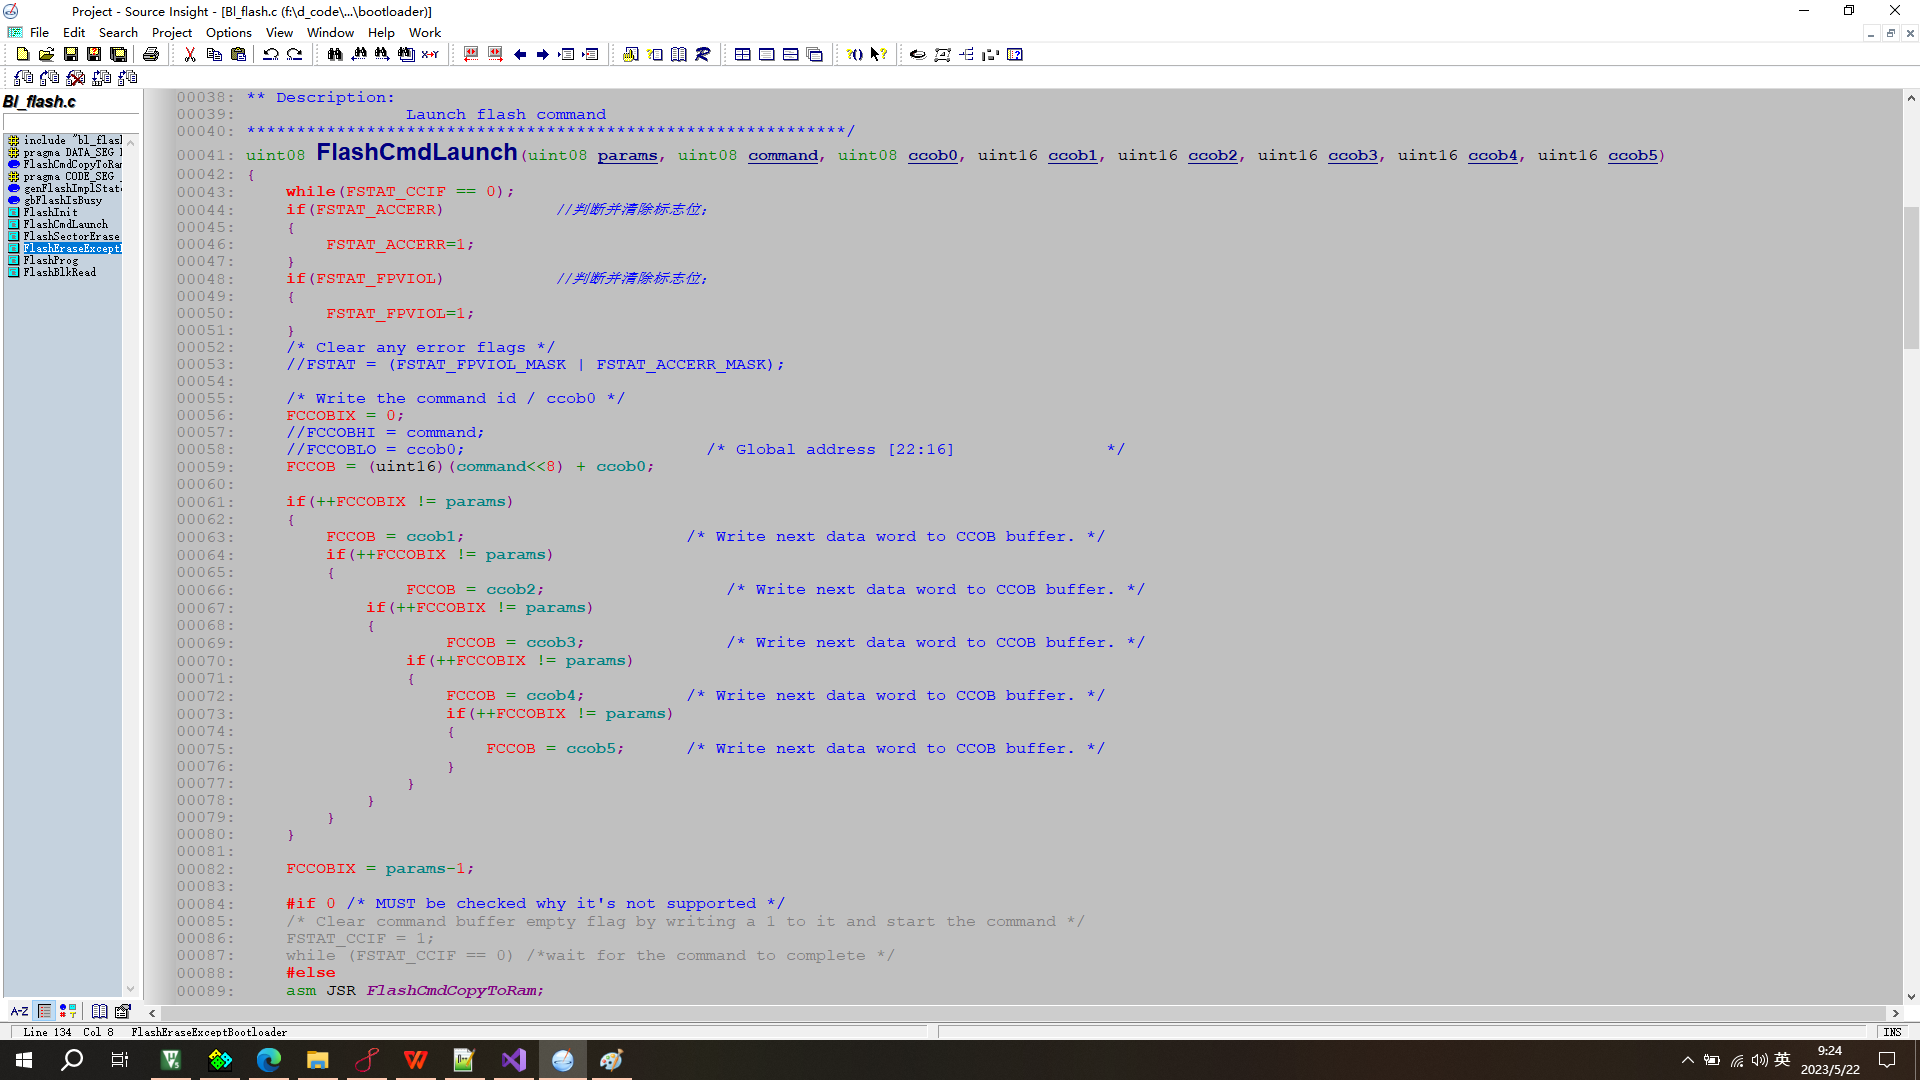The height and width of the screenshot is (1080, 1920).
Task: Open the Search menu
Action: pyautogui.click(x=118, y=33)
